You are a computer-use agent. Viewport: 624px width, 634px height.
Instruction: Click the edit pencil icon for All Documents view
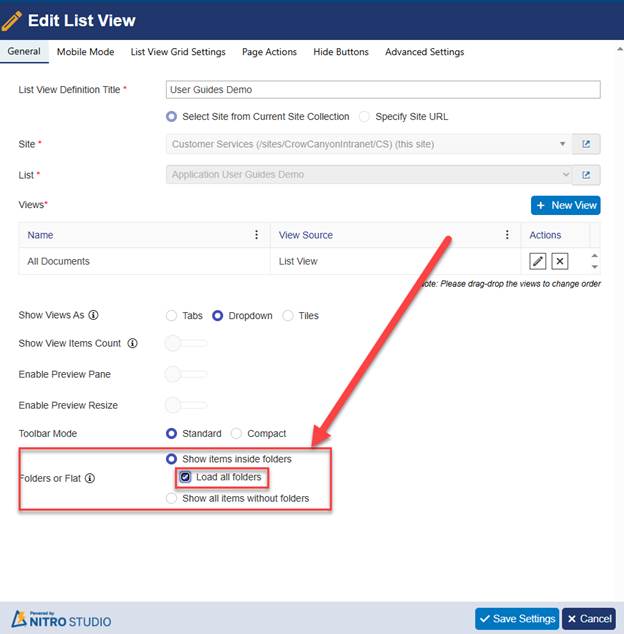point(537,261)
